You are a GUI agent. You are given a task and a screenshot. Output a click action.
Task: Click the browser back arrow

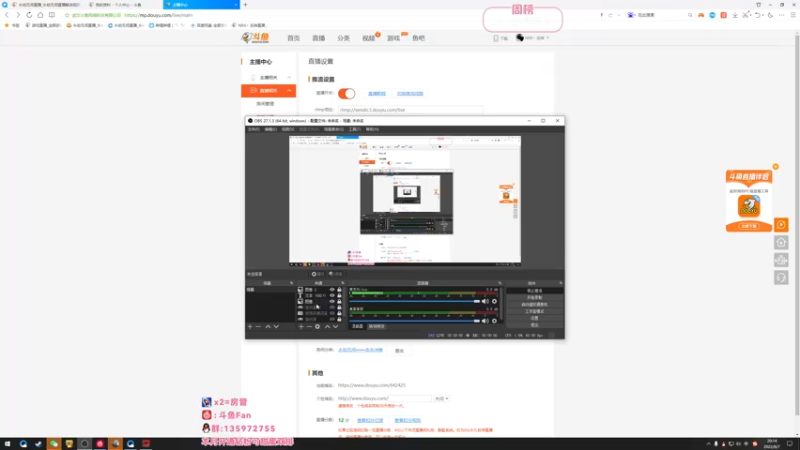[7, 15]
